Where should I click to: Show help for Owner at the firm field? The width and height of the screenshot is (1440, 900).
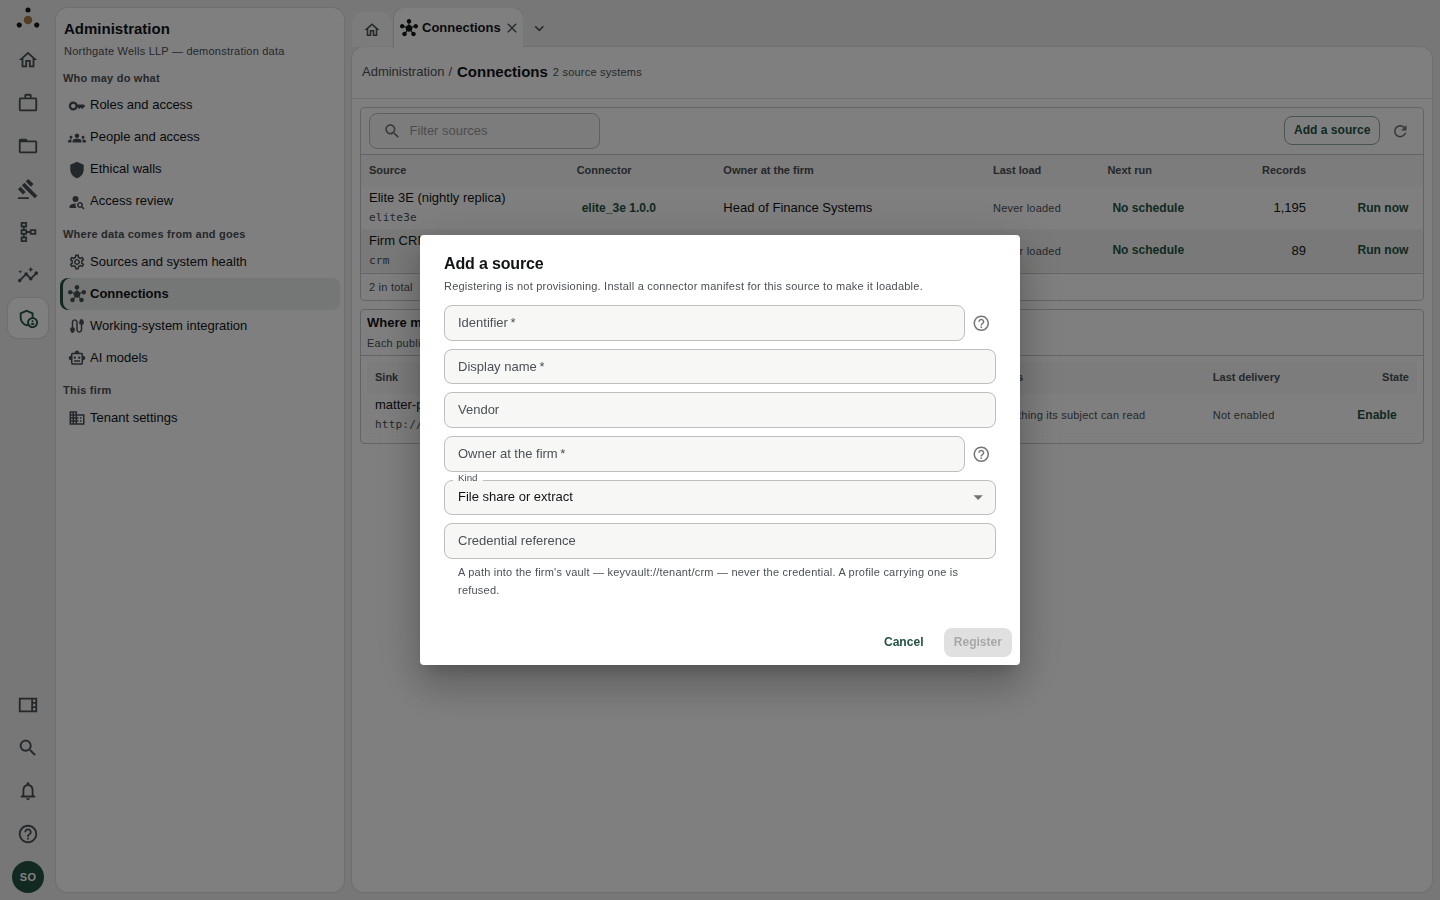981,454
